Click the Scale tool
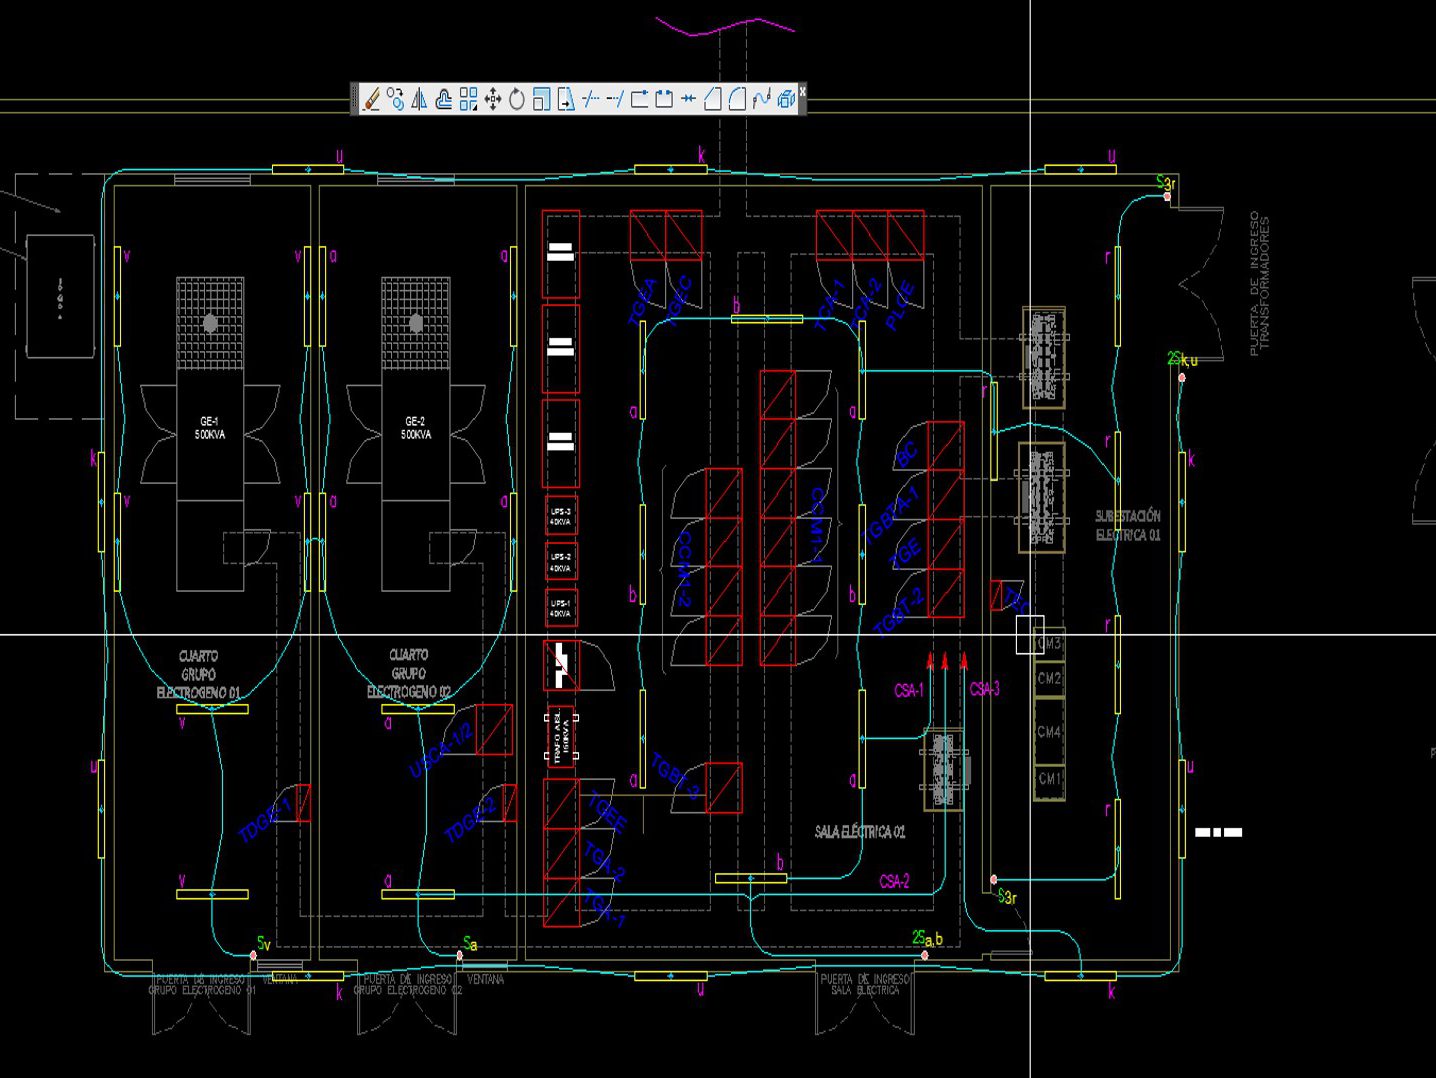Image resolution: width=1436 pixels, height=1078 pixels. [541, 99]
